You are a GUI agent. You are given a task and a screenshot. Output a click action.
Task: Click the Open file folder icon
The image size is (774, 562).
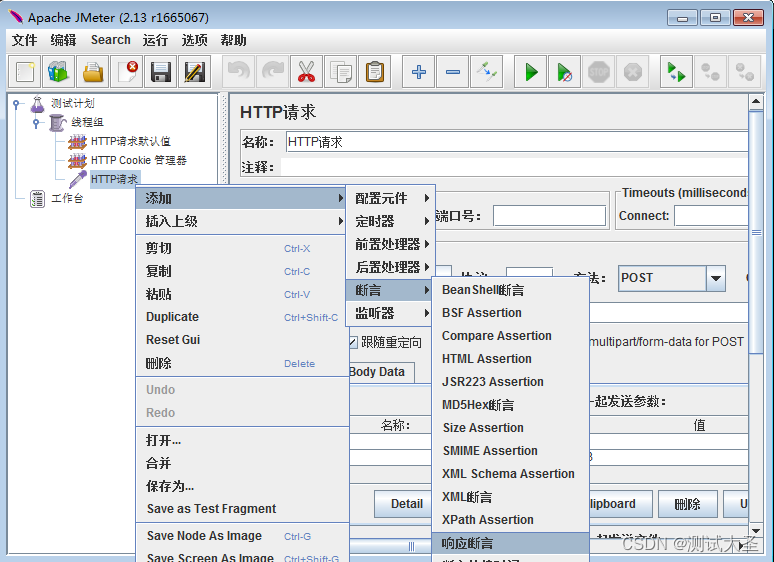[93, 72]
